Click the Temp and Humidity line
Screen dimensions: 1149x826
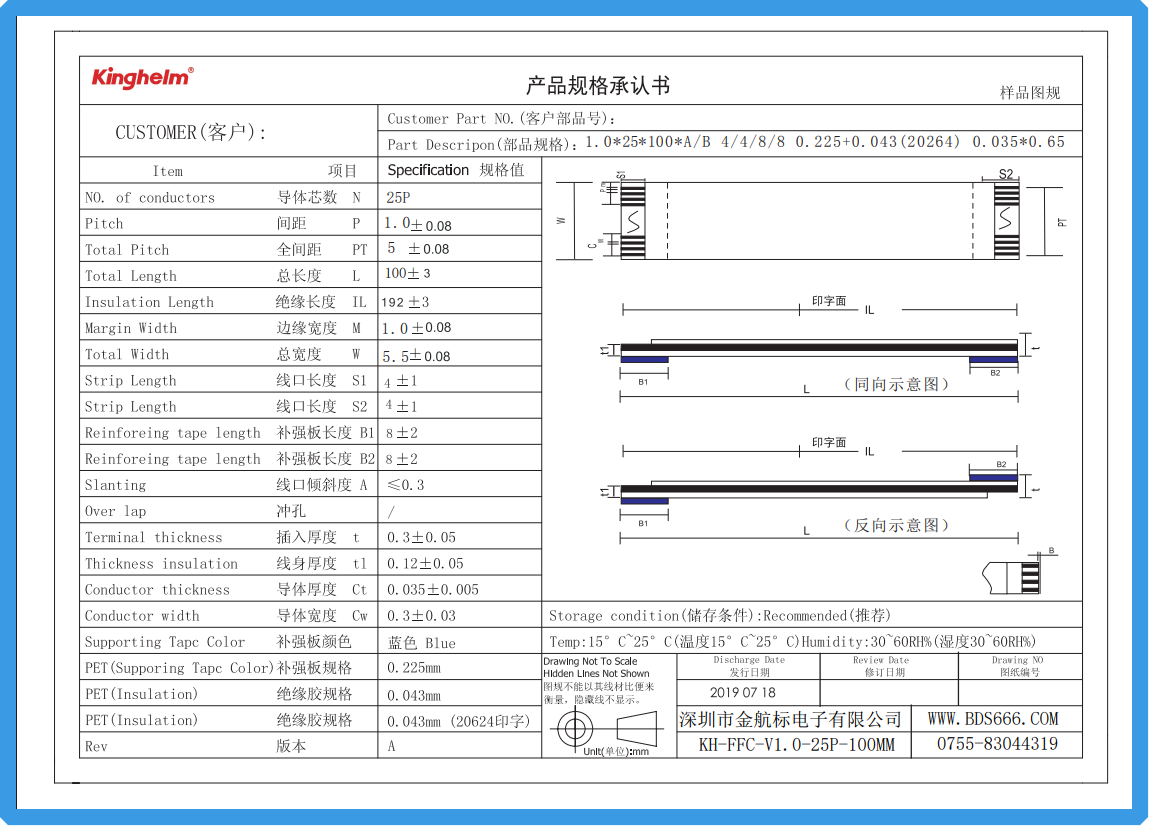click(792, 642)
